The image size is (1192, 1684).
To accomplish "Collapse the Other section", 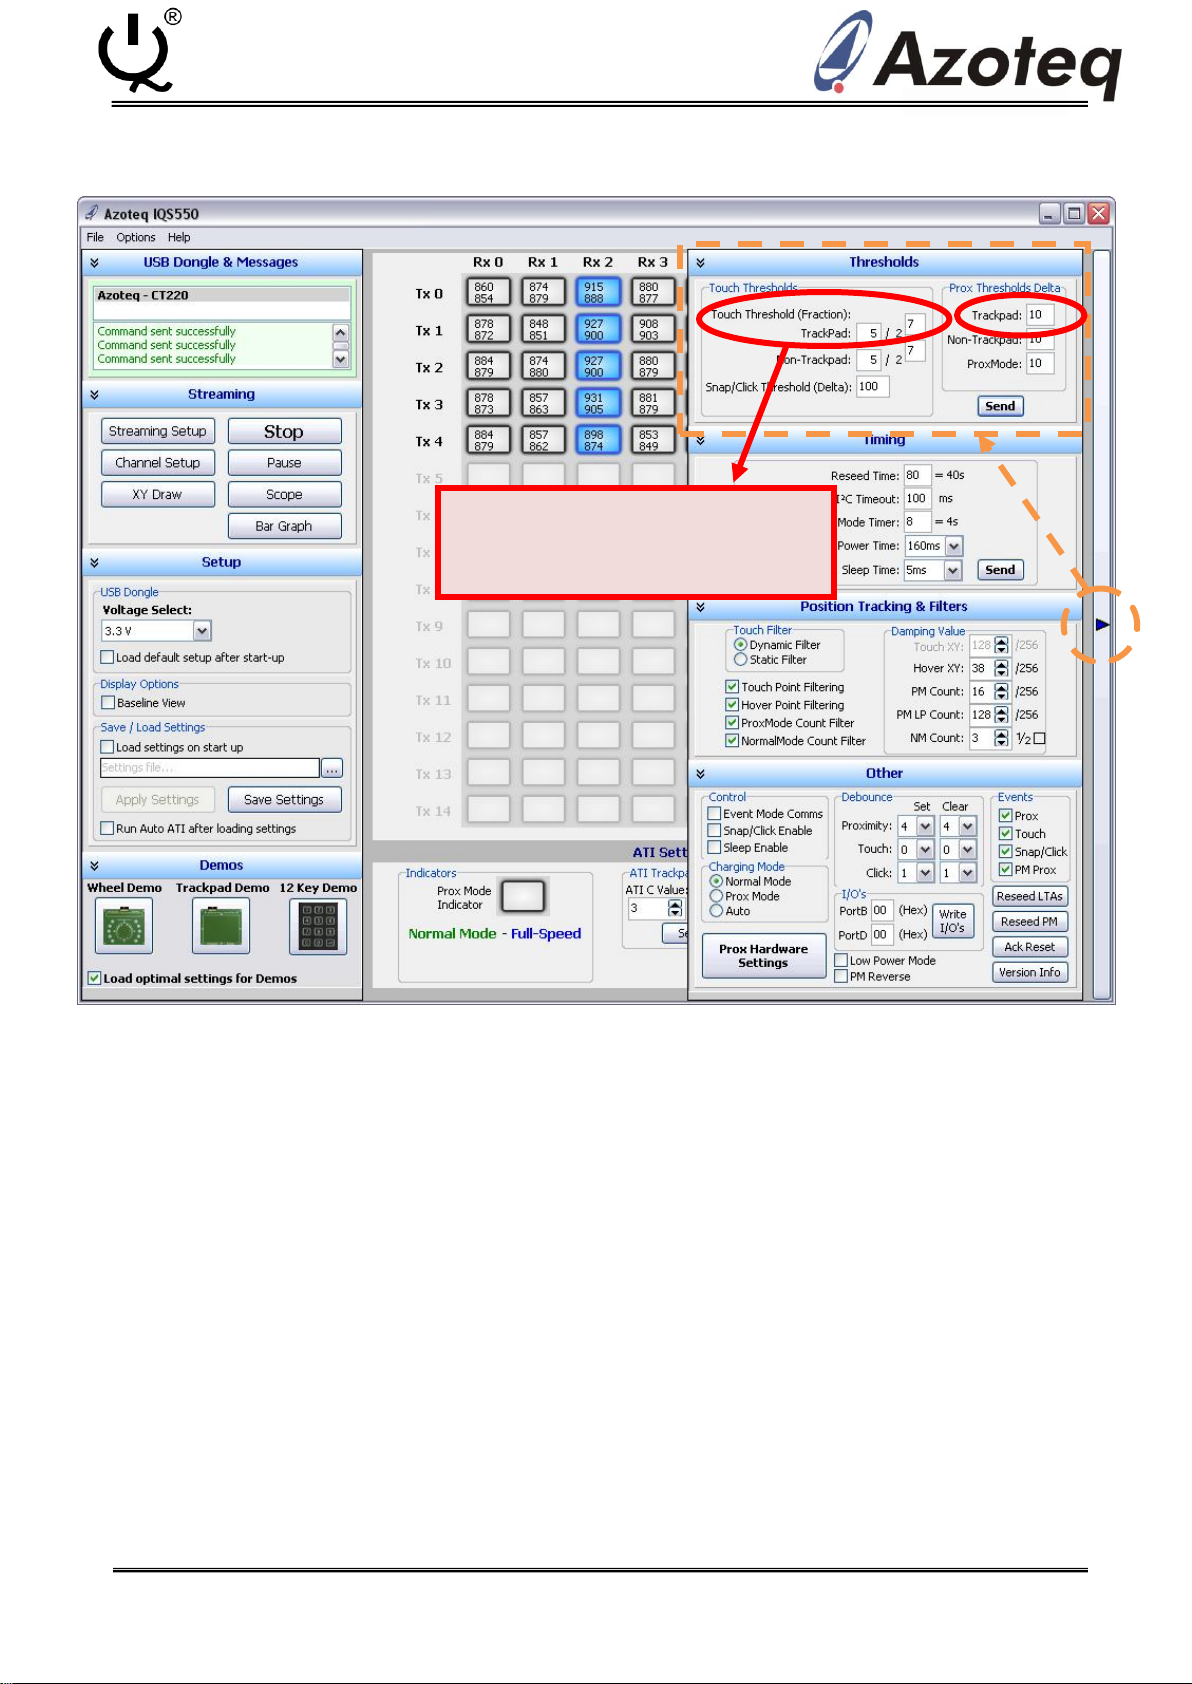I will click(700, 774).
